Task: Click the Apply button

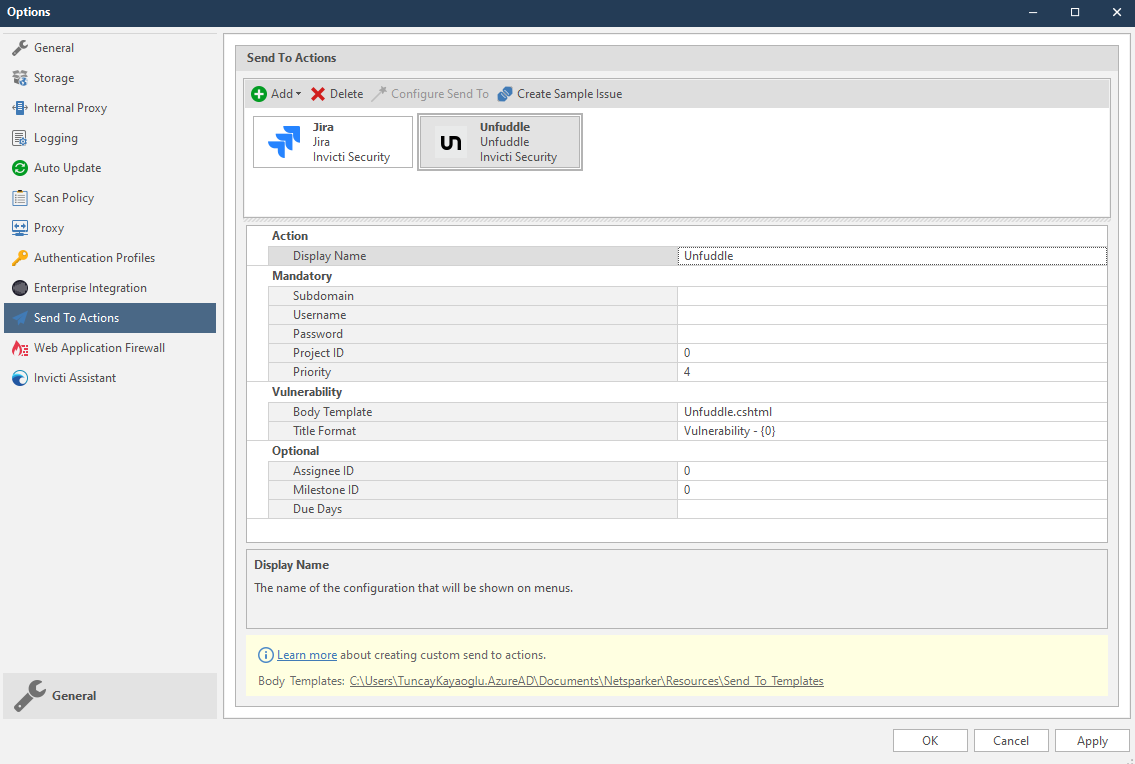Action: point(1092,740)
